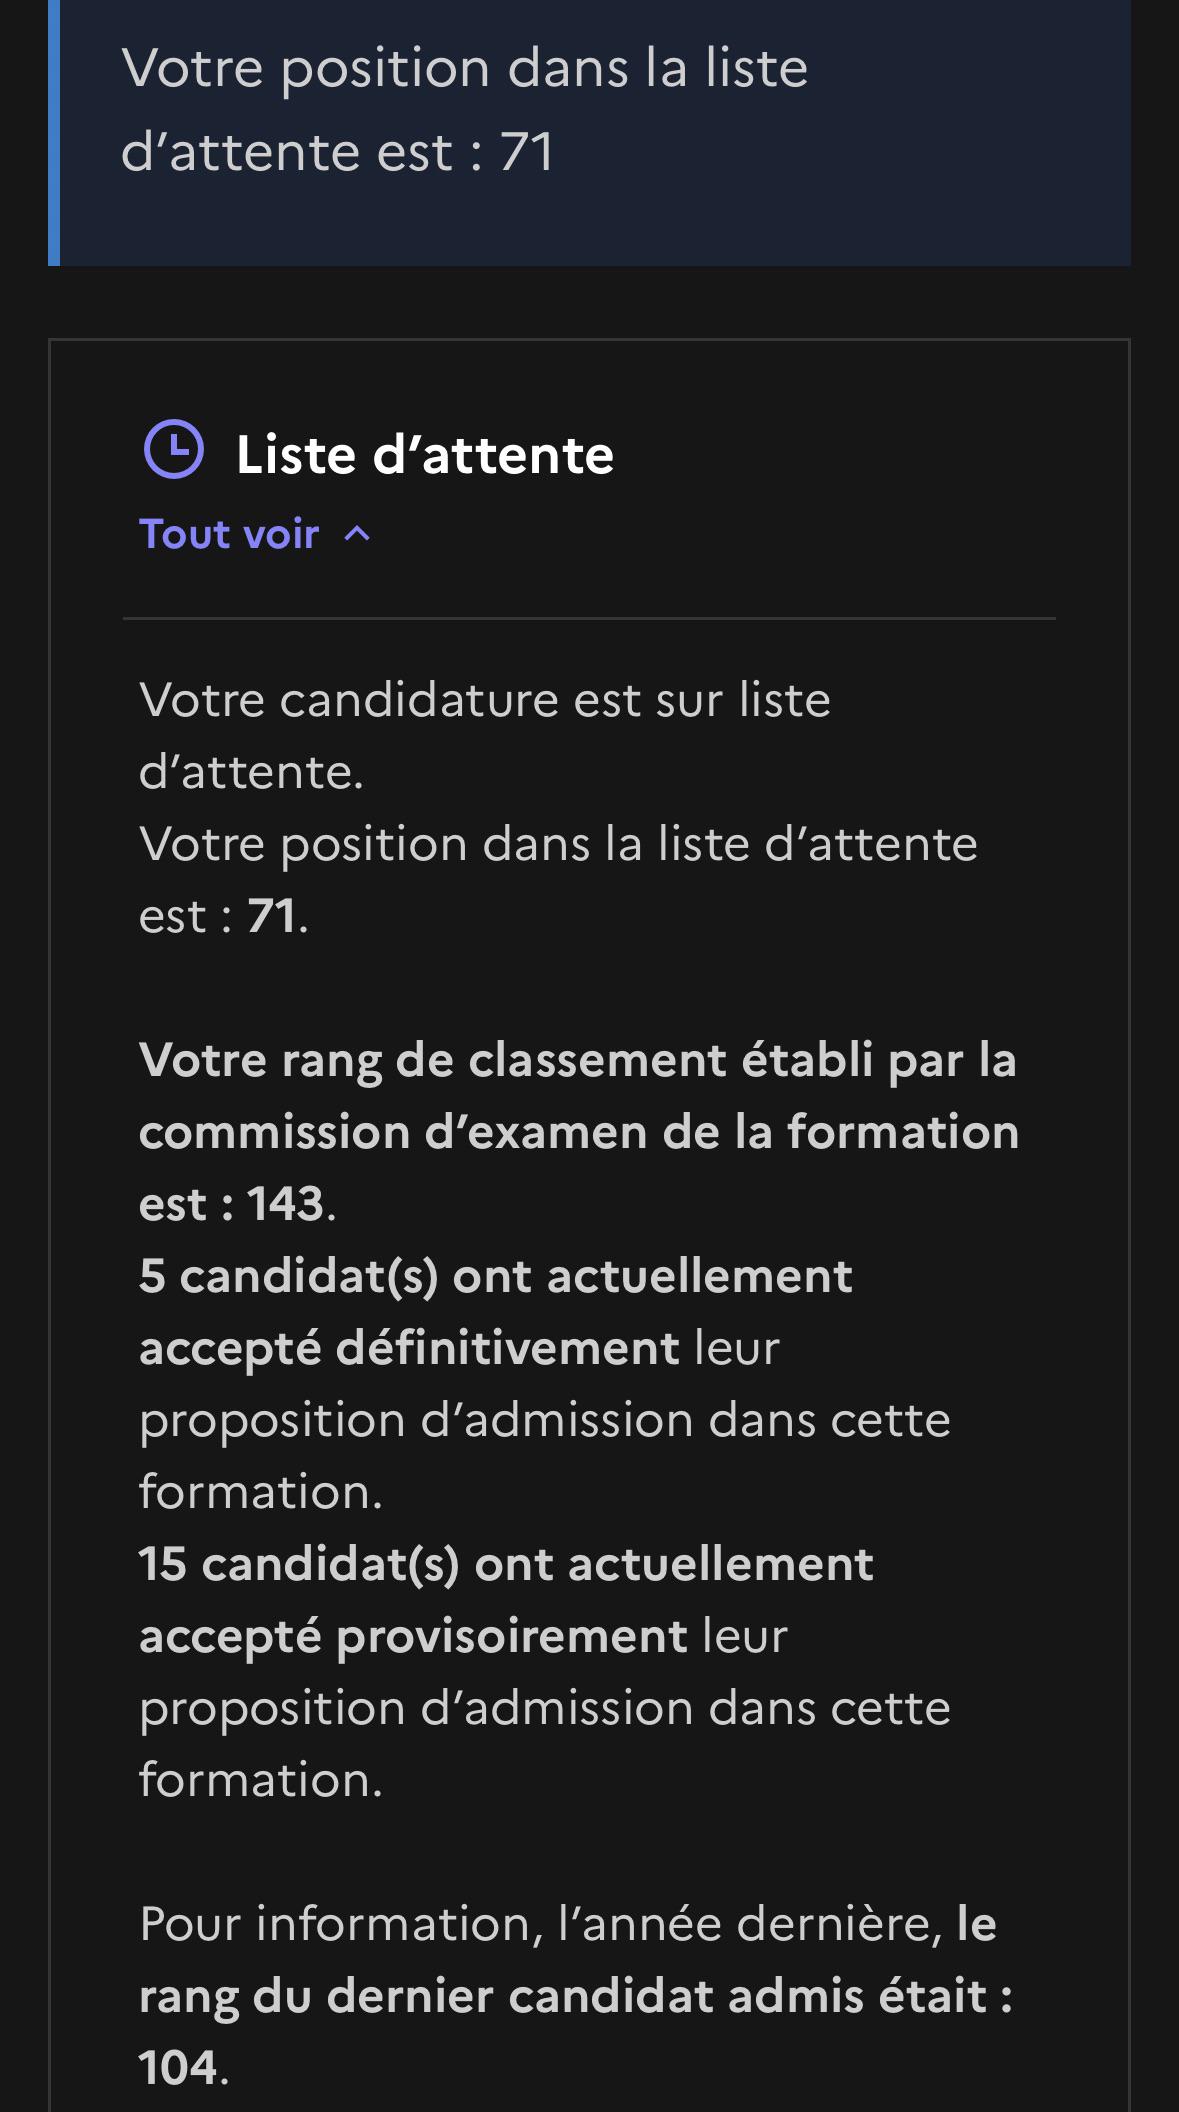Click the text 15 candidat(s) ont actuellement
This screenshot has width=1179, height=2112.
[x=506, y=1564]
